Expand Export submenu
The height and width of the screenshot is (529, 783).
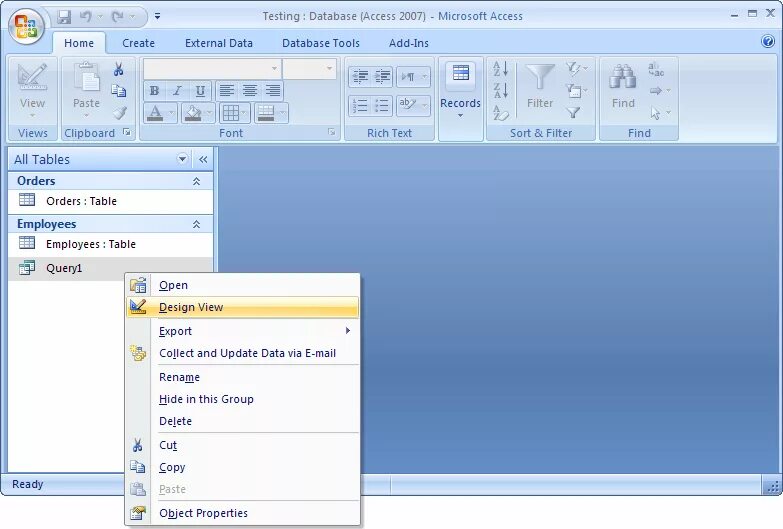click(x=243, y=331)
